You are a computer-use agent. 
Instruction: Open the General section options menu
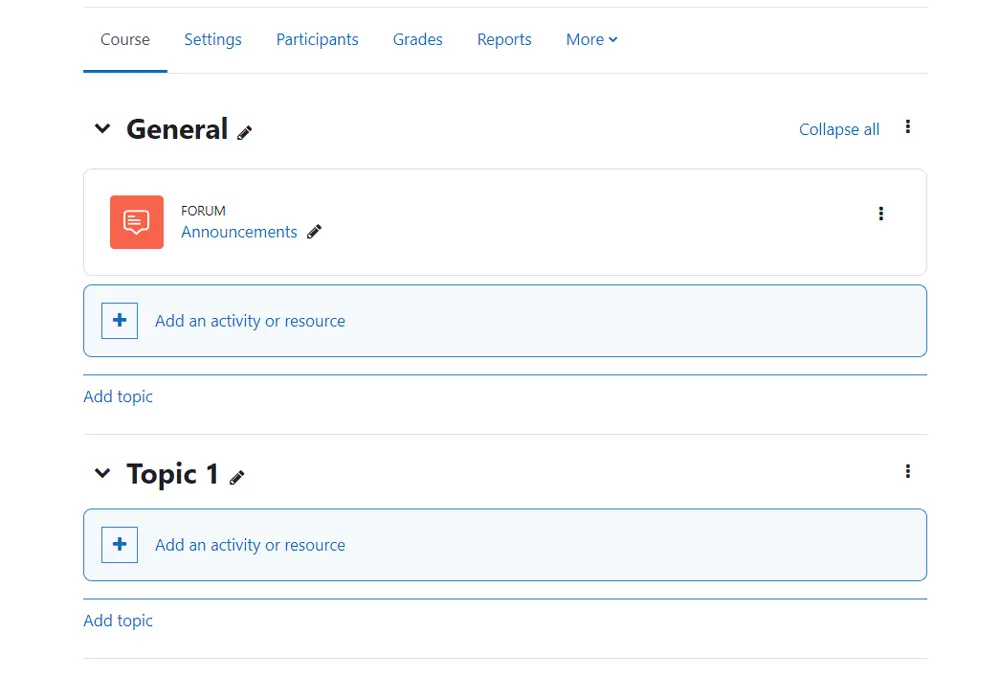click(908, 127)
